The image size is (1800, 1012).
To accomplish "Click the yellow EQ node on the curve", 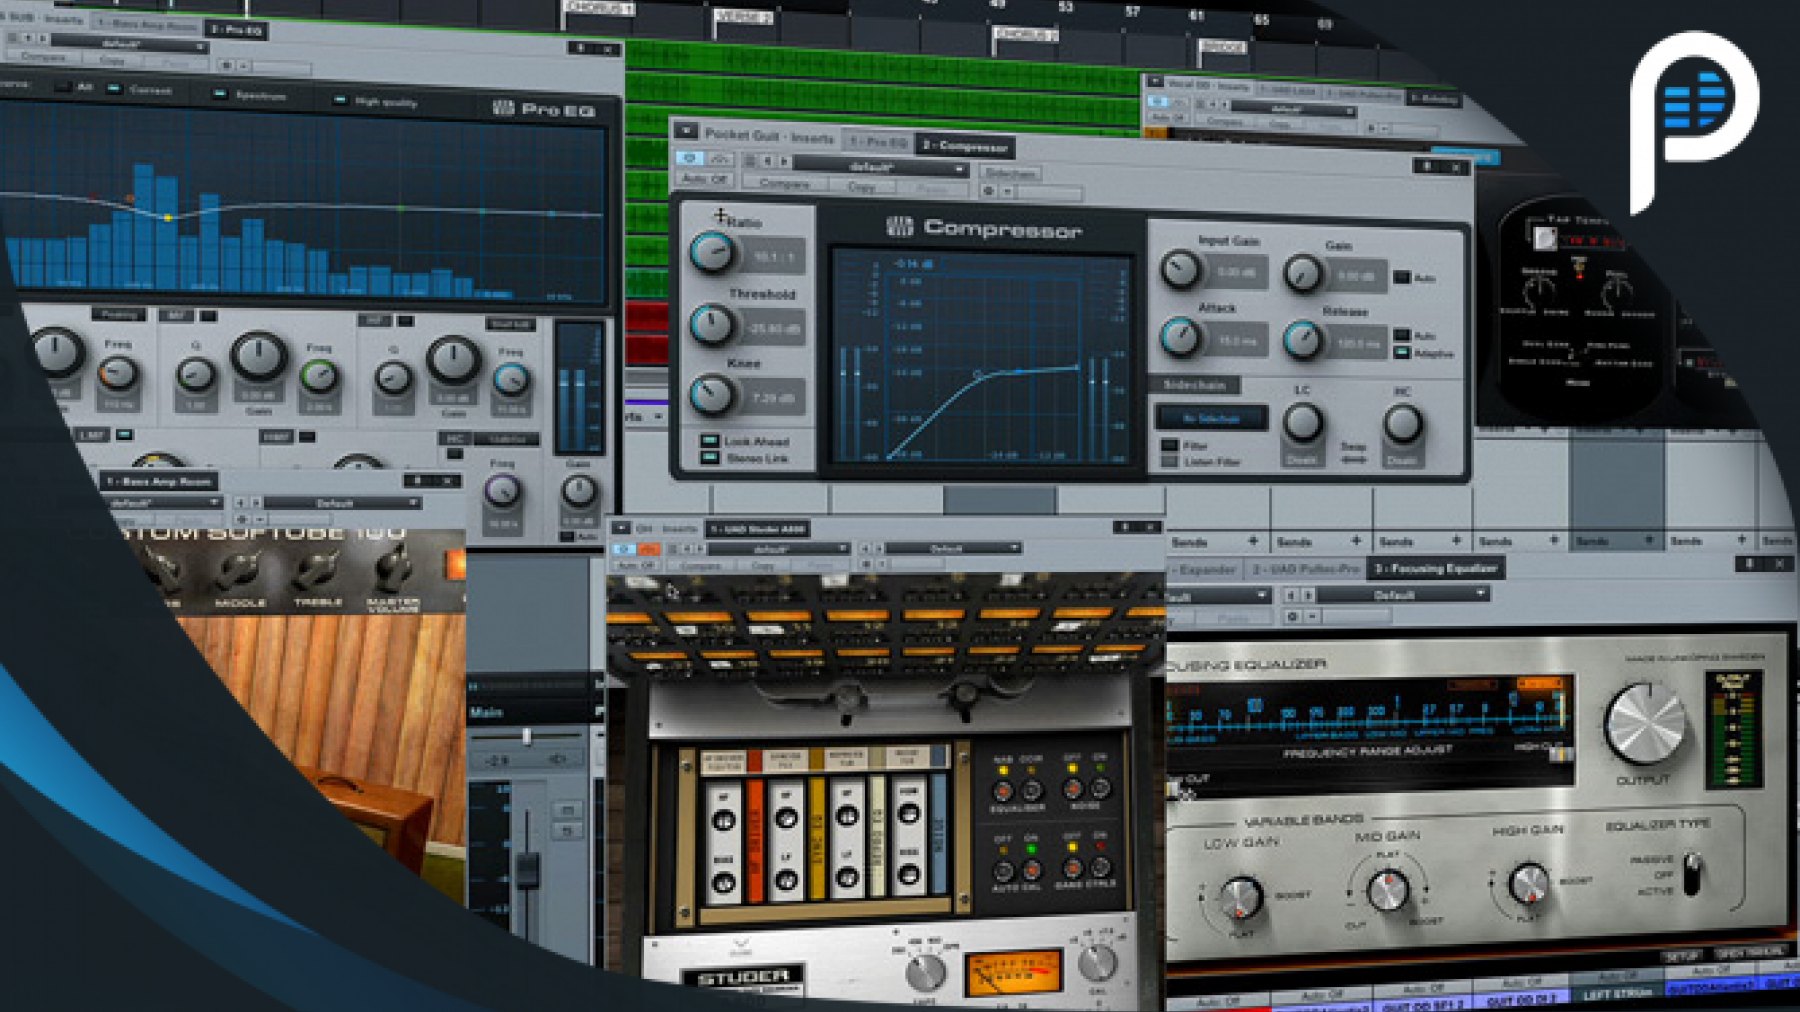I will (168, 217).
